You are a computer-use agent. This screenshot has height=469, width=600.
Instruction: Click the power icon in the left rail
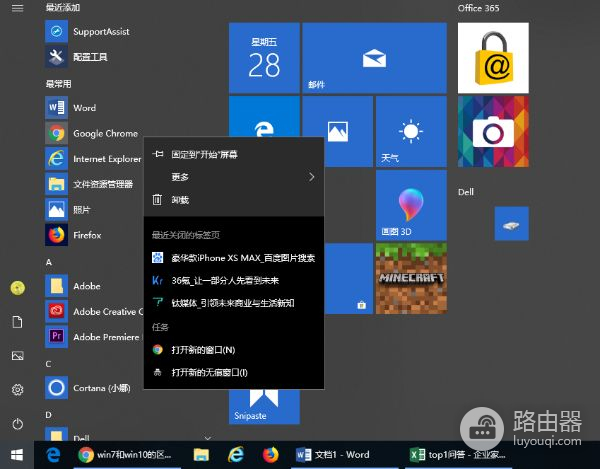coord(17,424)
